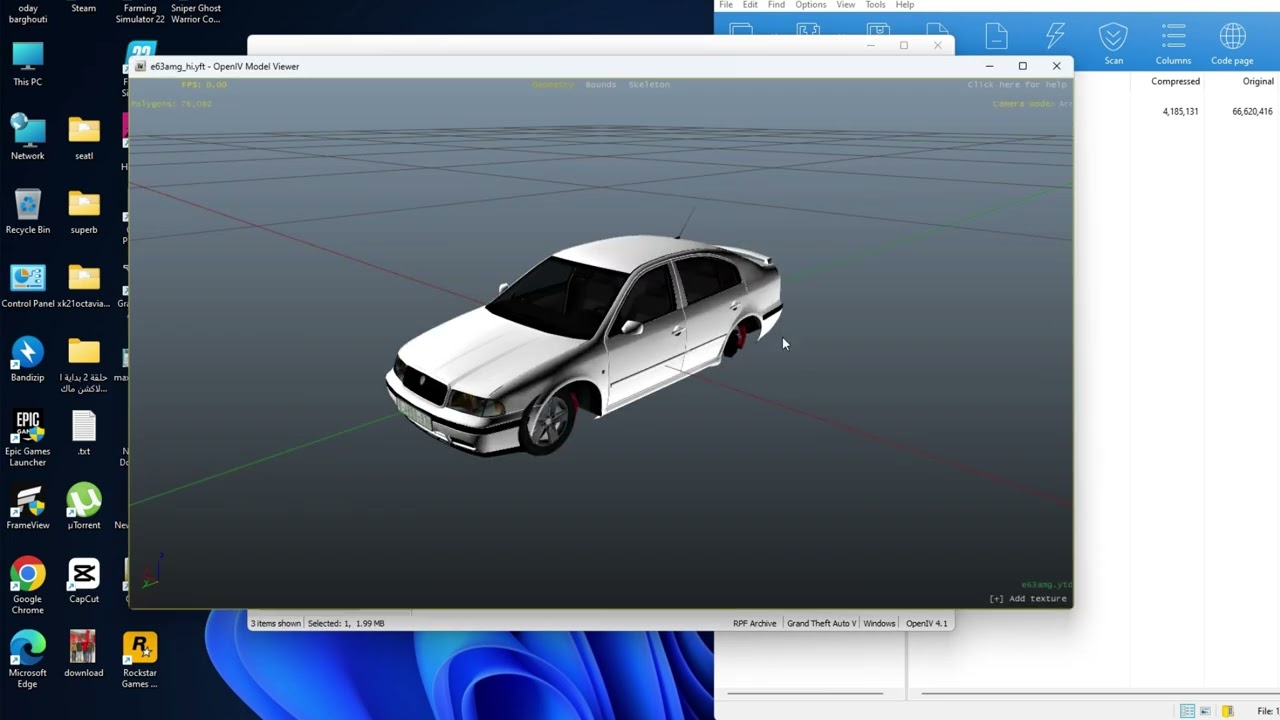Image resolution: width=1280 pixels, height=720 pixels.
Task: Maximize the OpenIV Model Viewer window
Action: click(x=1022, y=66)
